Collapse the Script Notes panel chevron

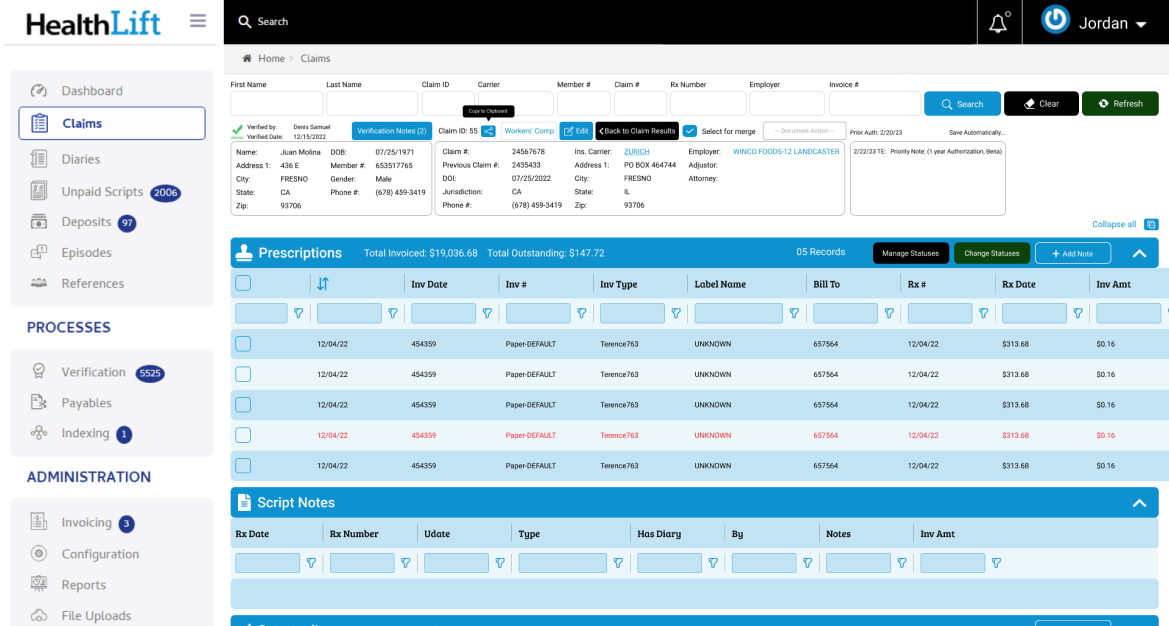click(x=1139, y=503)
